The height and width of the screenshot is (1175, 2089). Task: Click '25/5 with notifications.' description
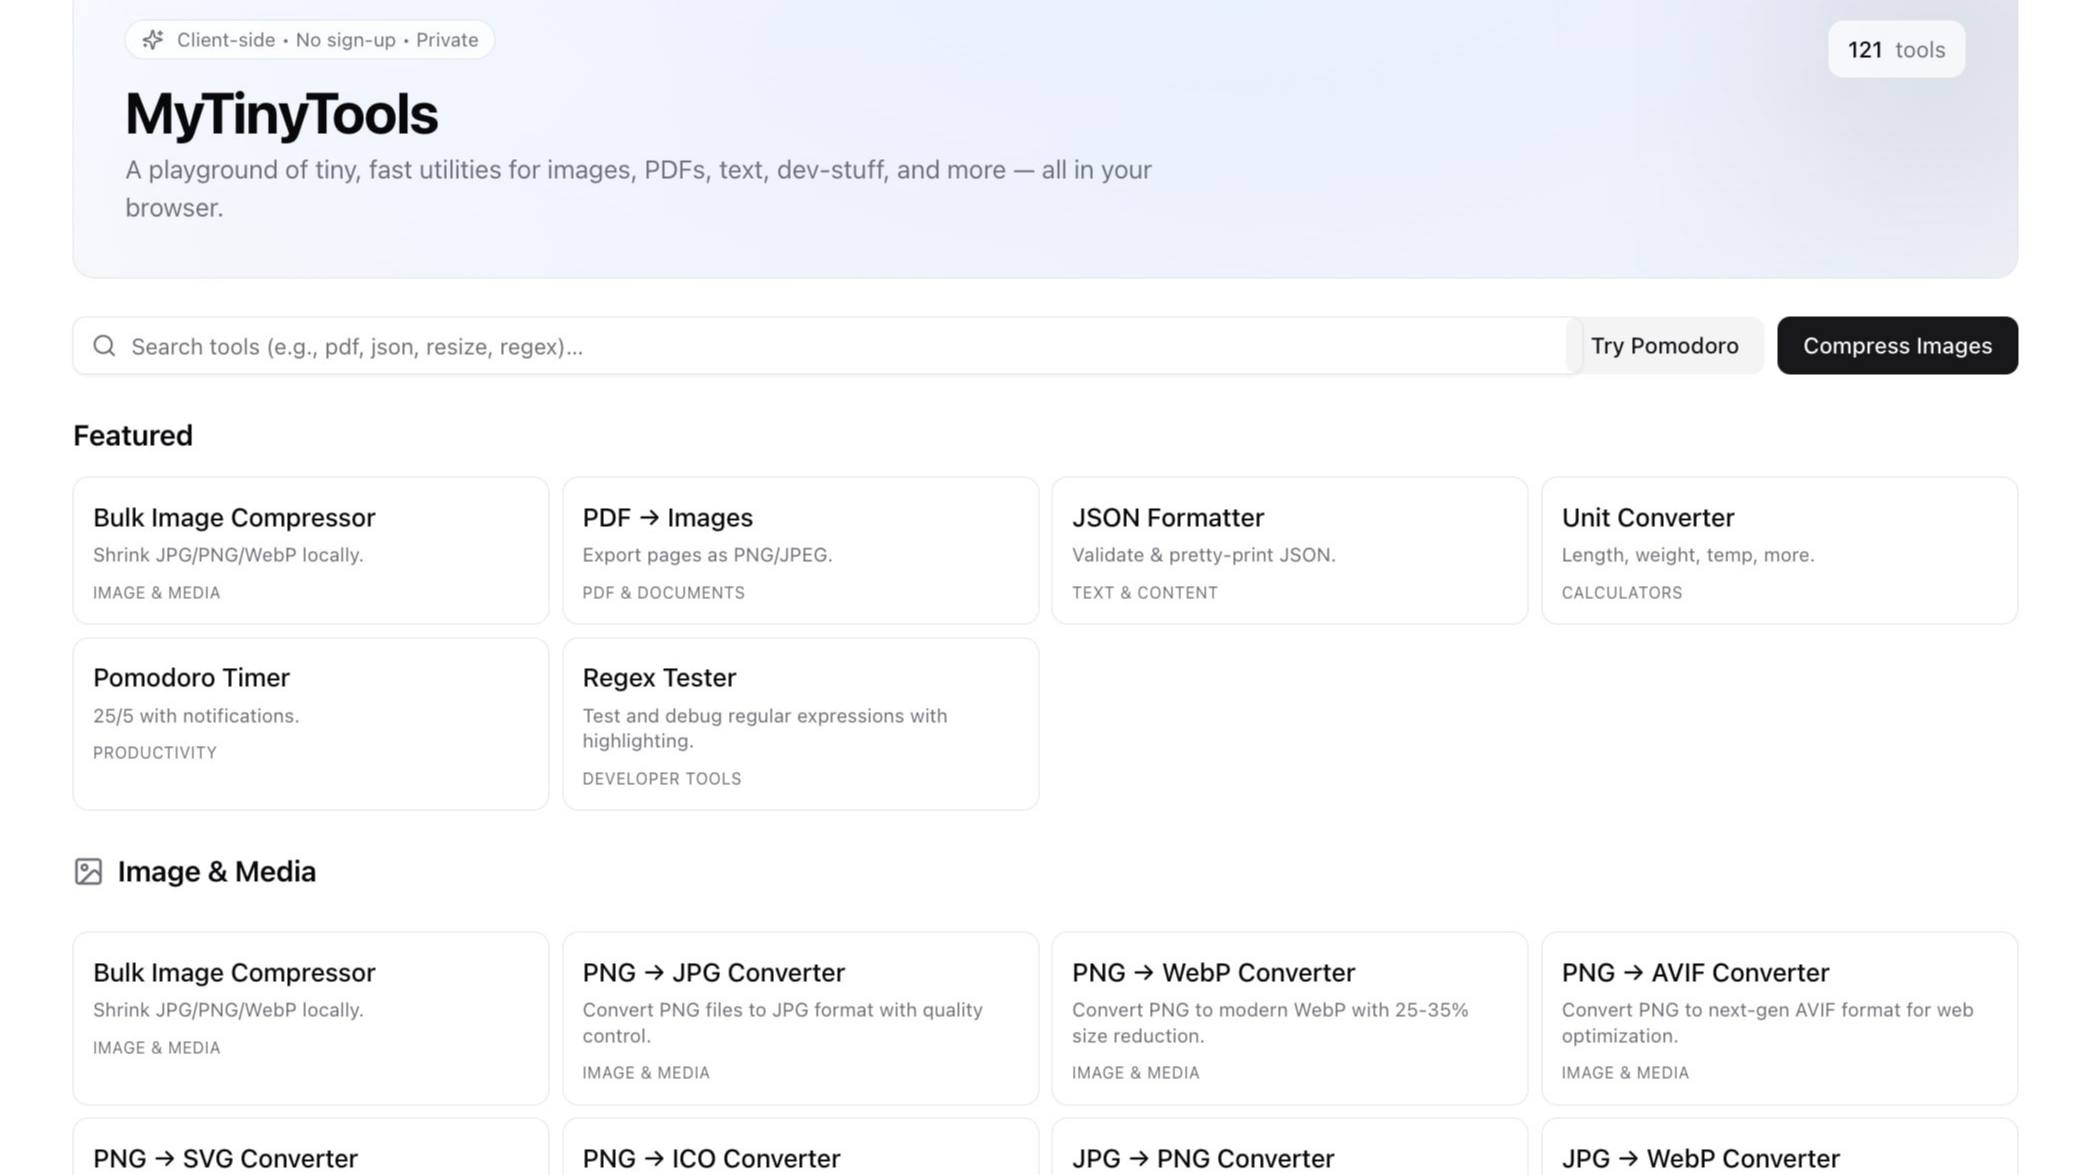tap(196, 716)
